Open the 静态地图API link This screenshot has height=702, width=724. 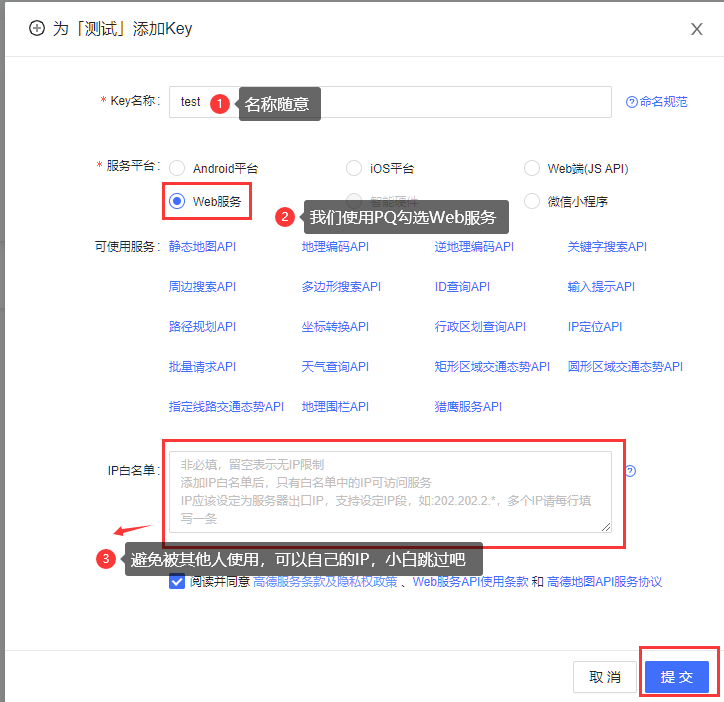point(202,247)
